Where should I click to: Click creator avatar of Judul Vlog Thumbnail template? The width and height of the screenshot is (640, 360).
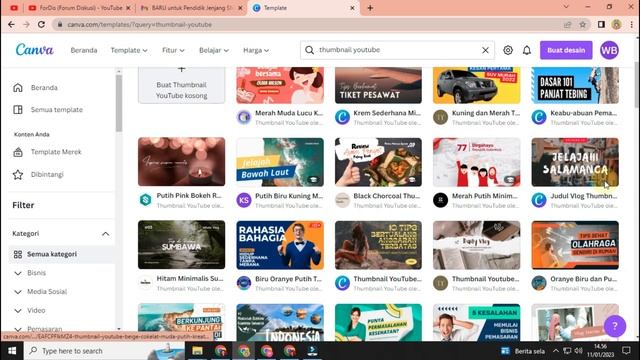pos(539,200)
